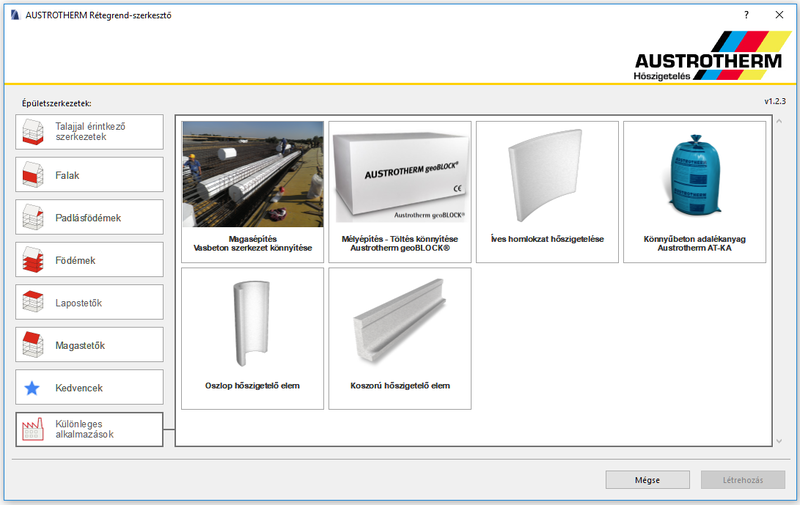Choose the Padlásfödémek category
The height and width of the screenshot is (505, 800).
coord(89,217)
